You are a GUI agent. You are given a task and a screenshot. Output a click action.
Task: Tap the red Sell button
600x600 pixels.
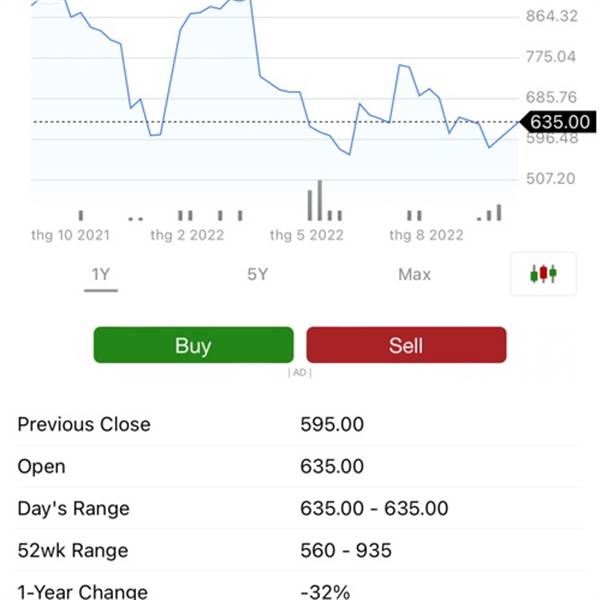coord(406,345)
